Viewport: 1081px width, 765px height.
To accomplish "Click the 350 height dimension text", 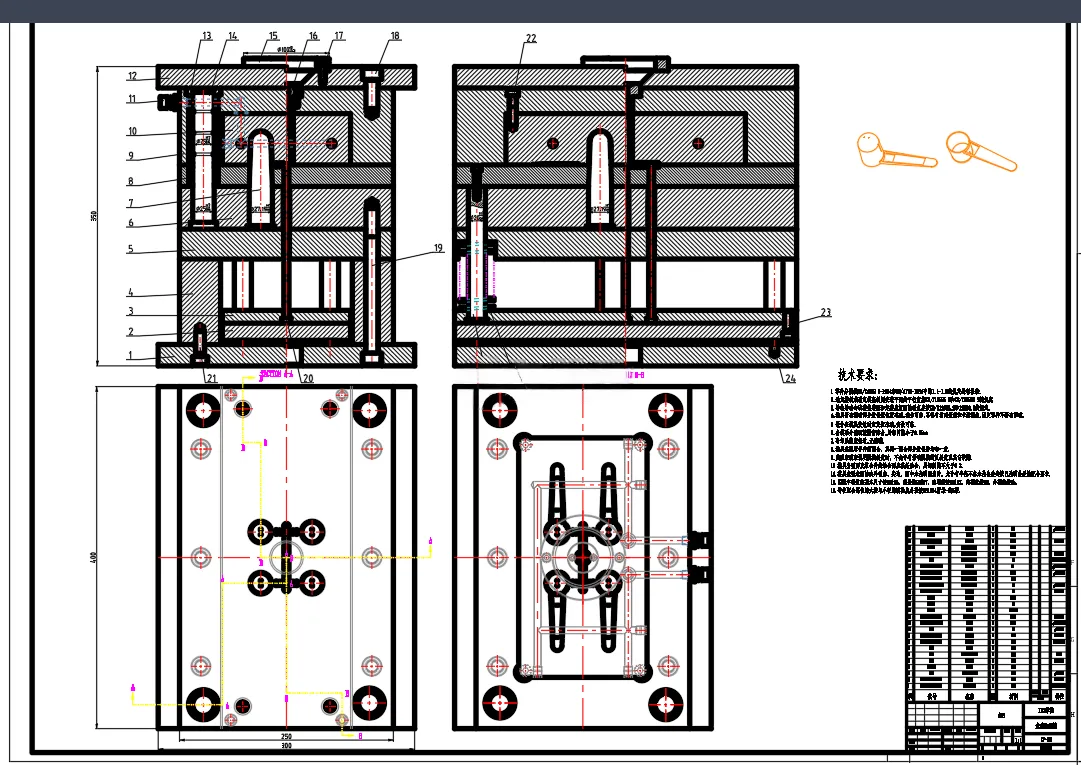I will (x=94, y=216).
